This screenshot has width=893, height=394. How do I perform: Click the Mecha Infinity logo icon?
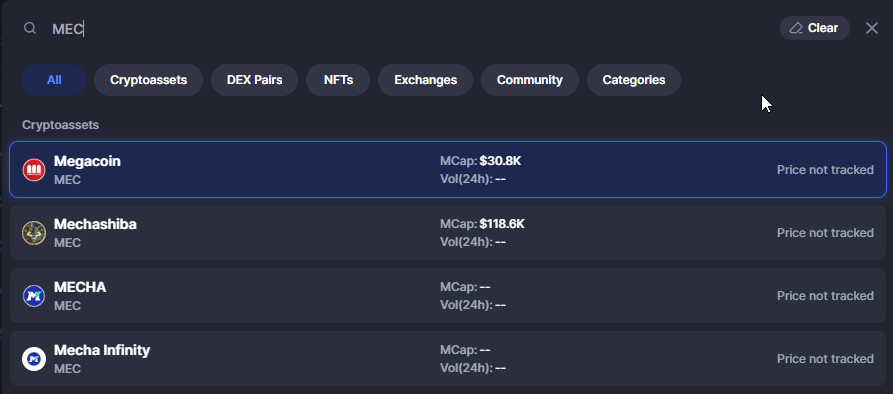(x=34, y=359)
